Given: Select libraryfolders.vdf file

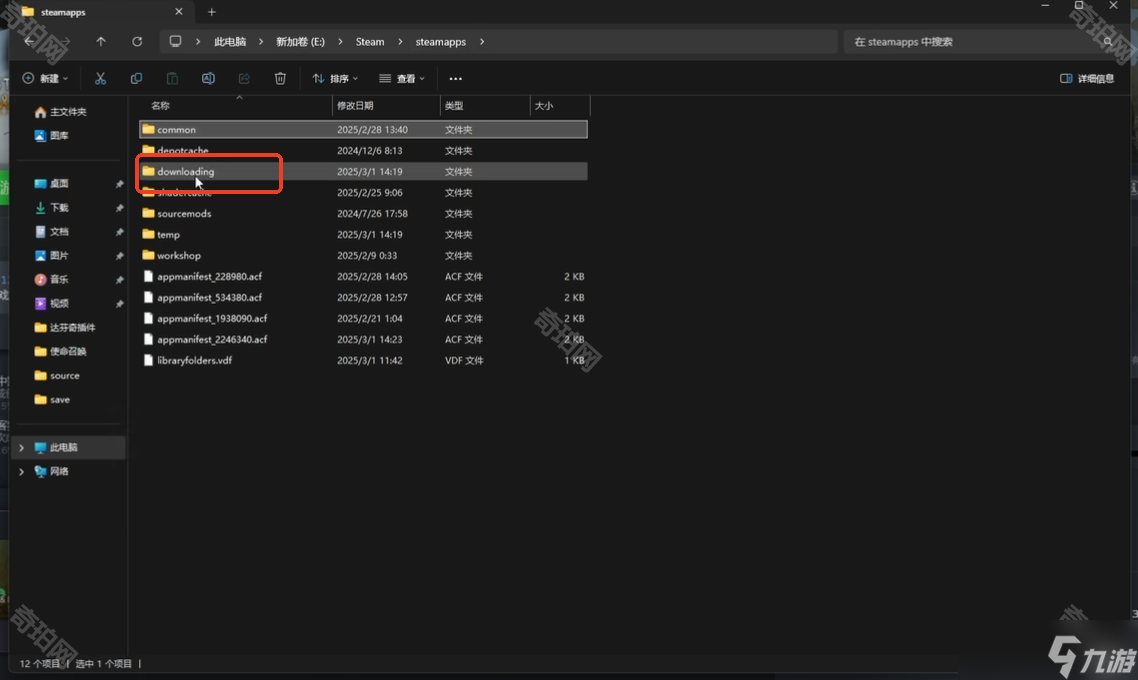Looking at the screenshot, I should 363,361.
